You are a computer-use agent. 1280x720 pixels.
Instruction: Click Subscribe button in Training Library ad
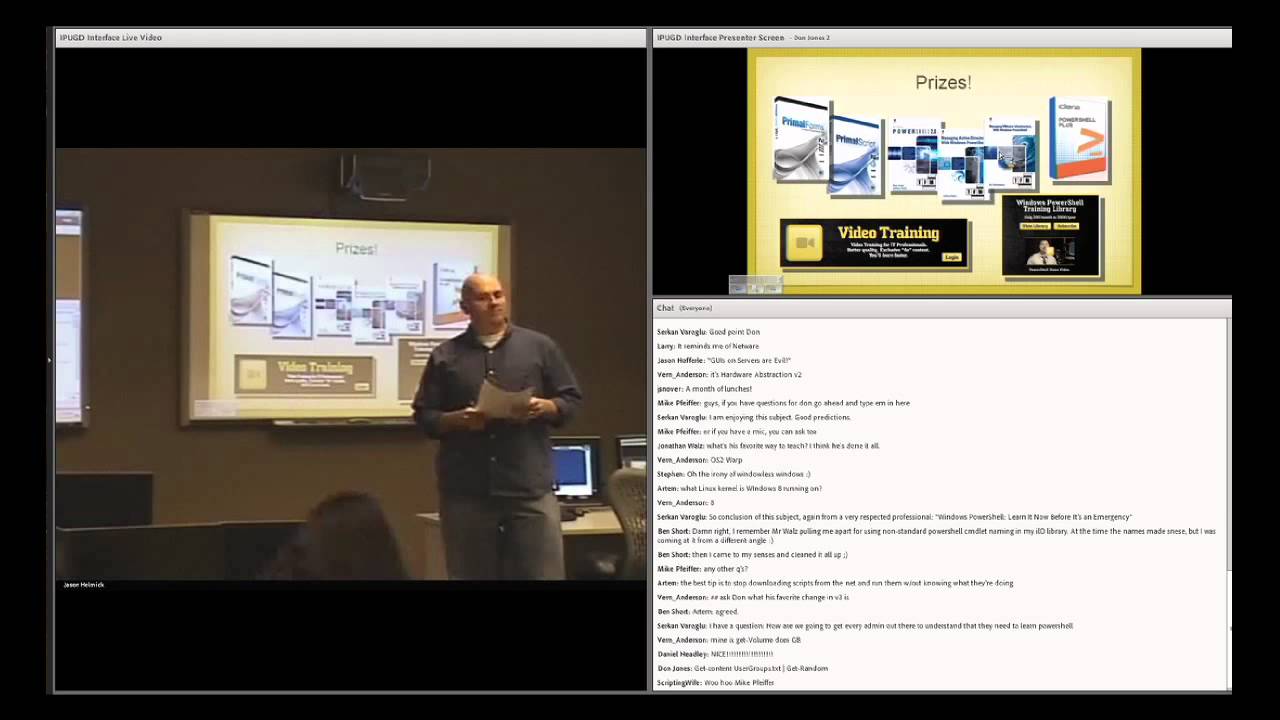click(1067, 226)
